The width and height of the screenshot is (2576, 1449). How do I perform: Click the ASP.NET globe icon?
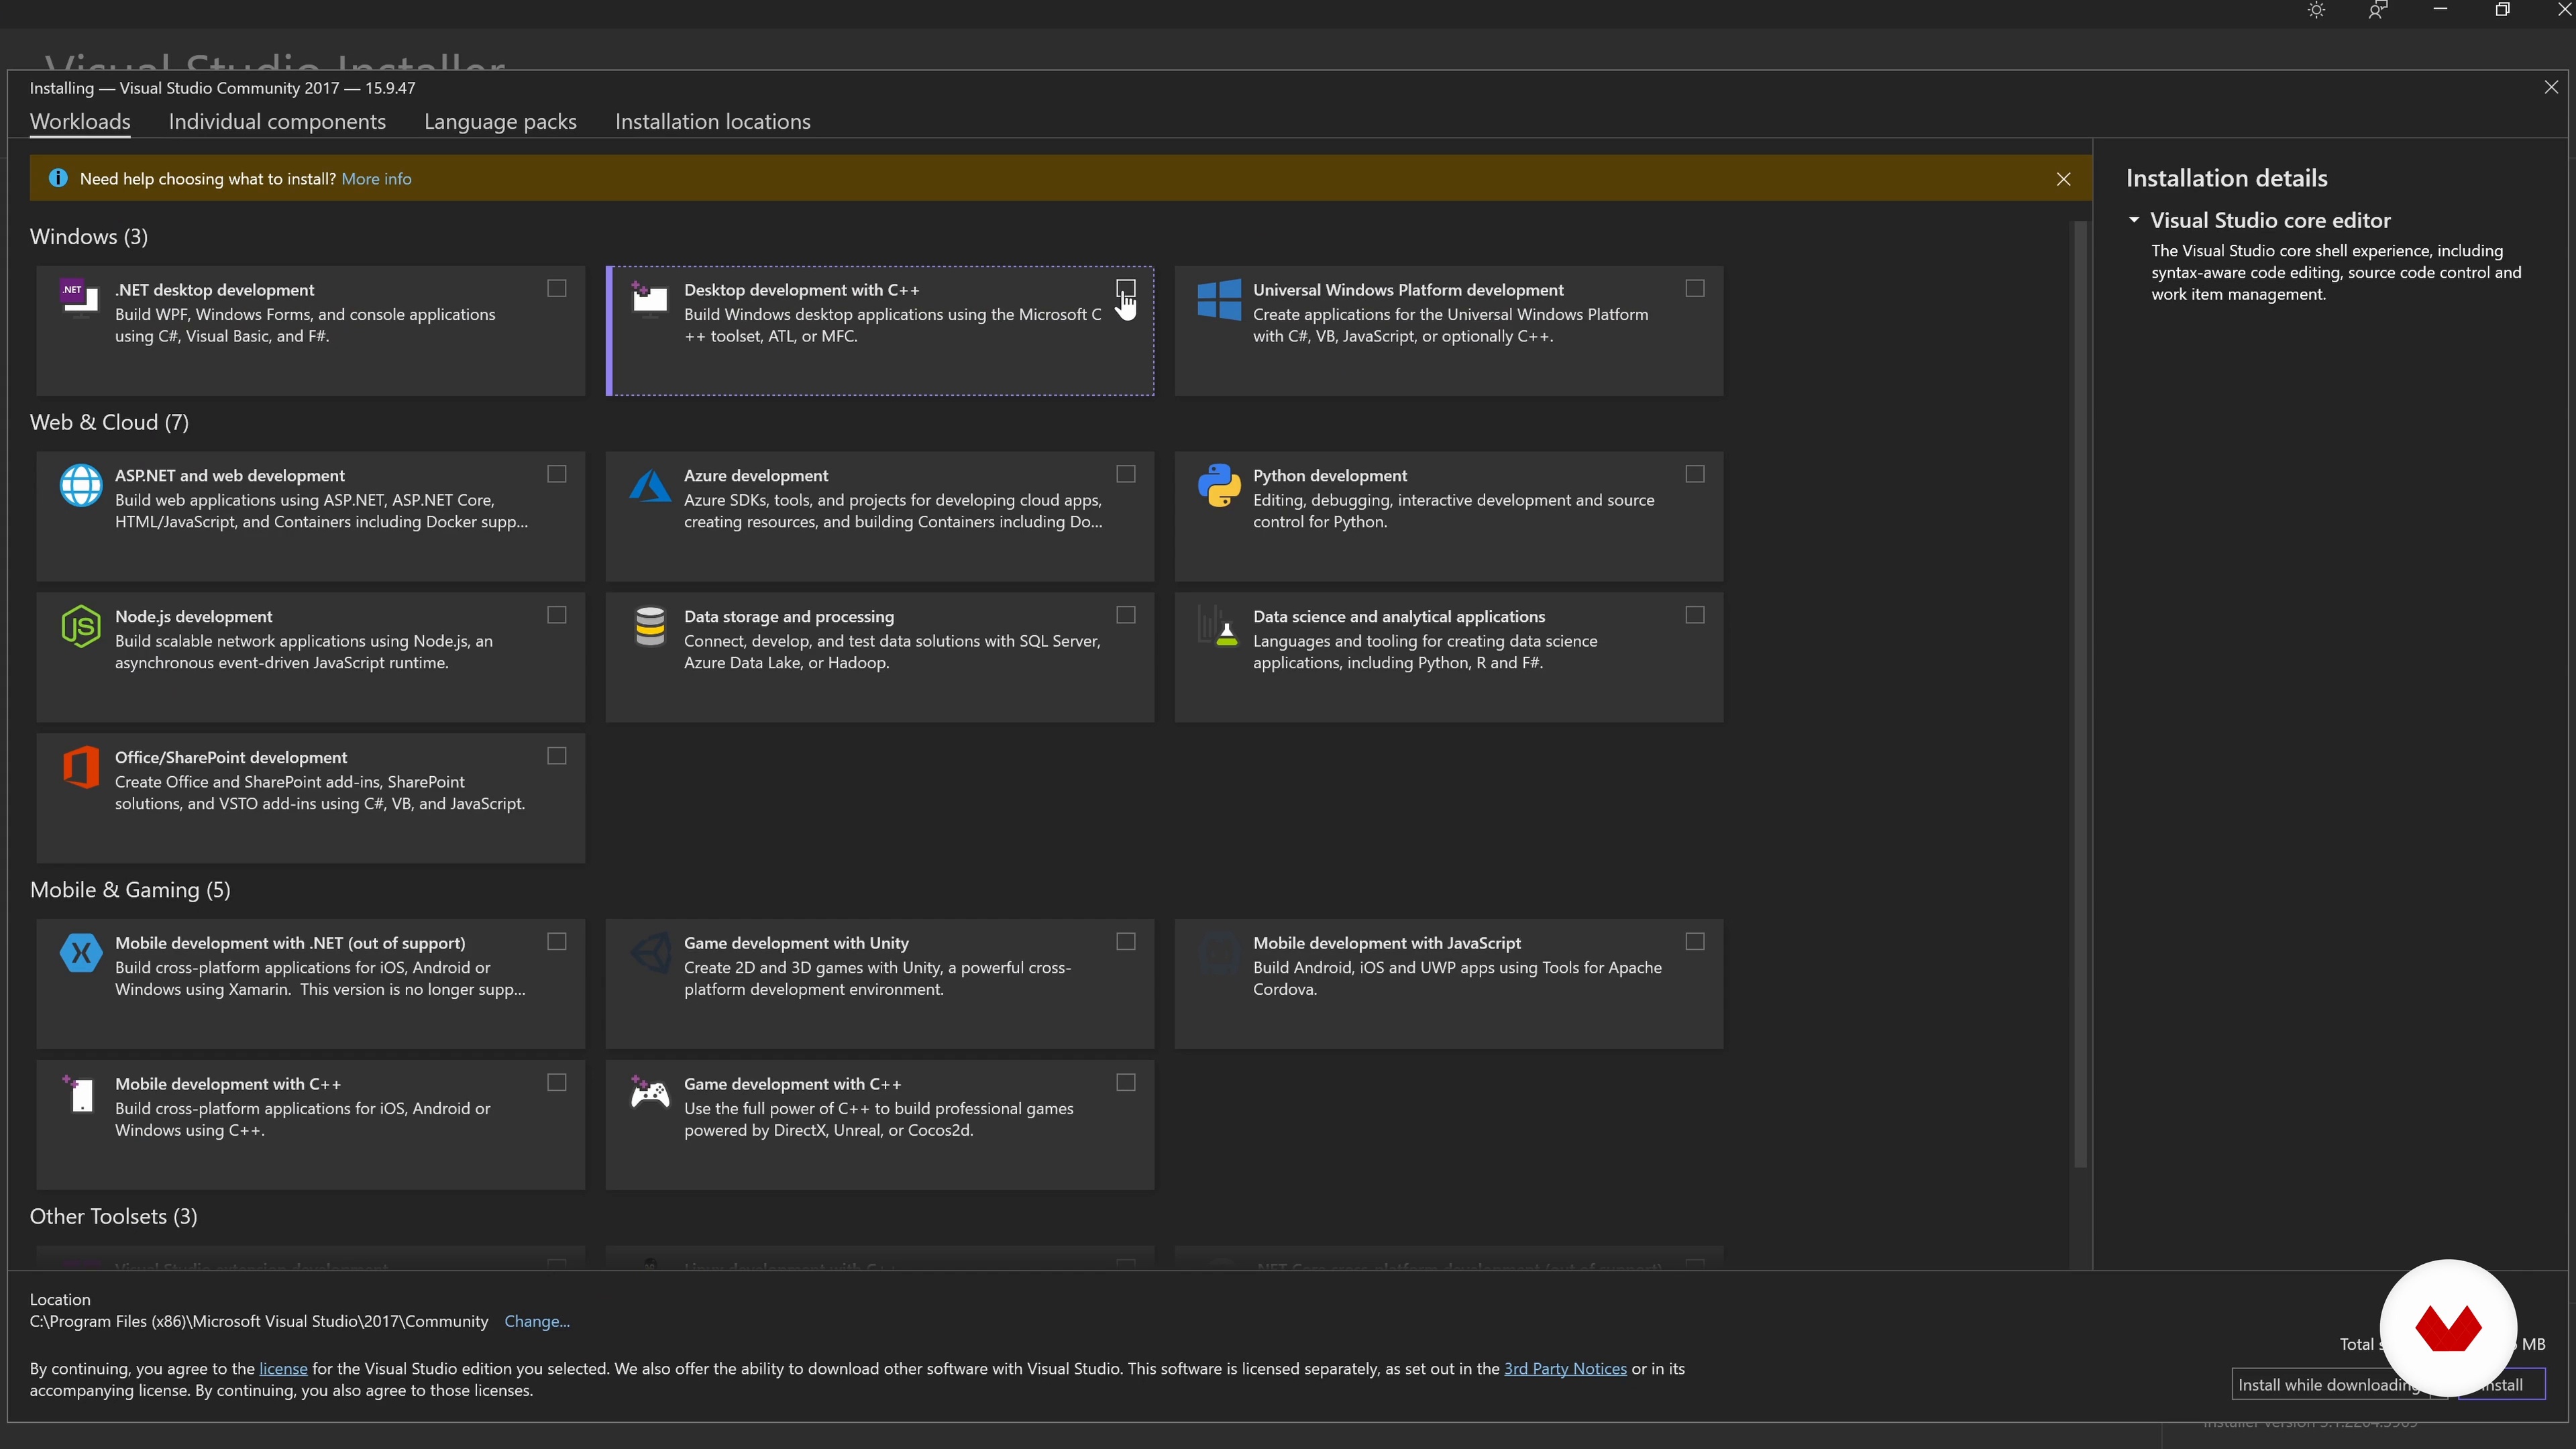(80, 485)
